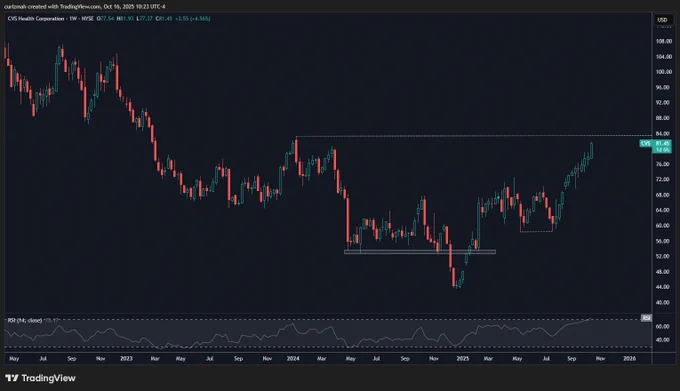680x391 pixels.
Task: Click the CVS Health Corporation symbol title
Action: [x=36, y=19]
